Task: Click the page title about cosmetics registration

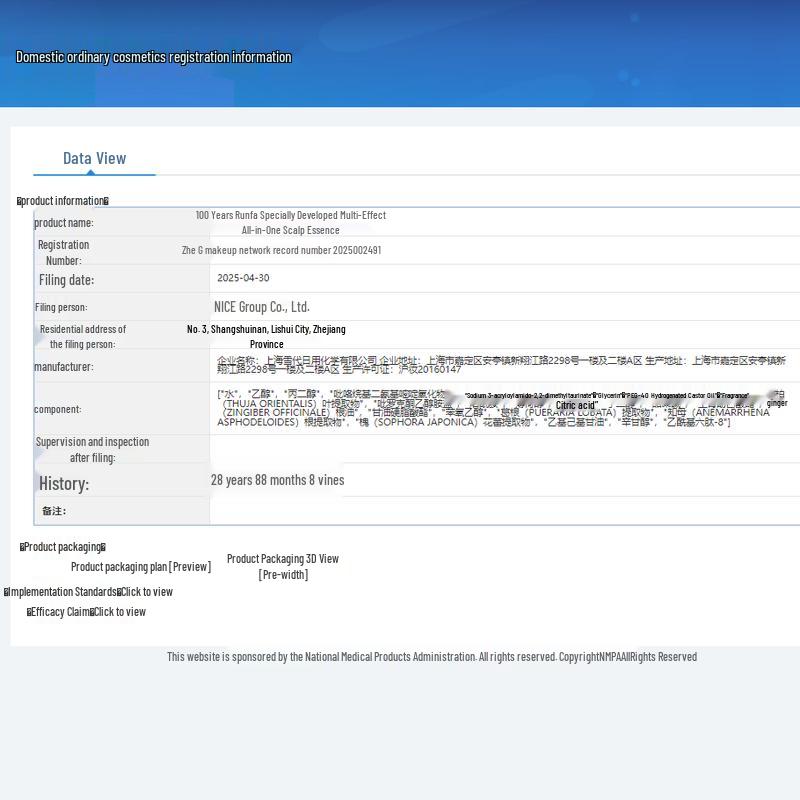Action: [154, 57]
